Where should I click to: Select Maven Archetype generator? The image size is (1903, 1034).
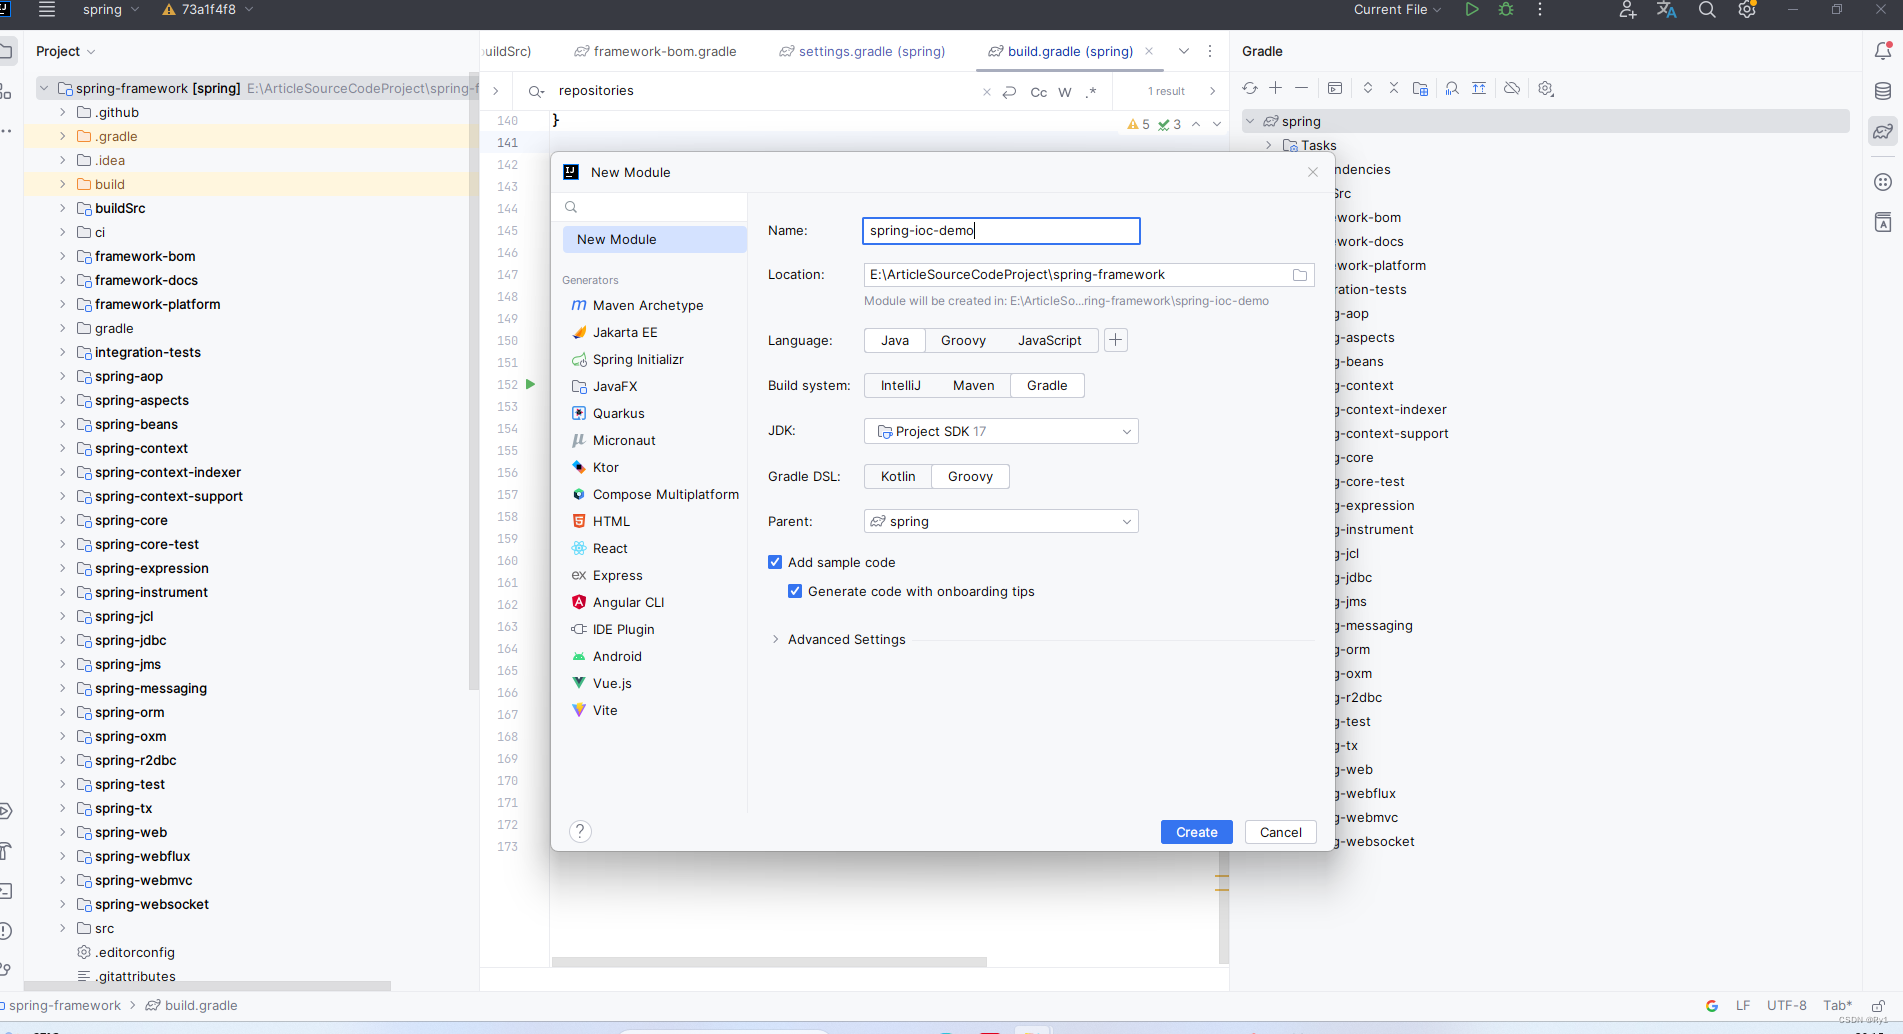tap(648, 306)
